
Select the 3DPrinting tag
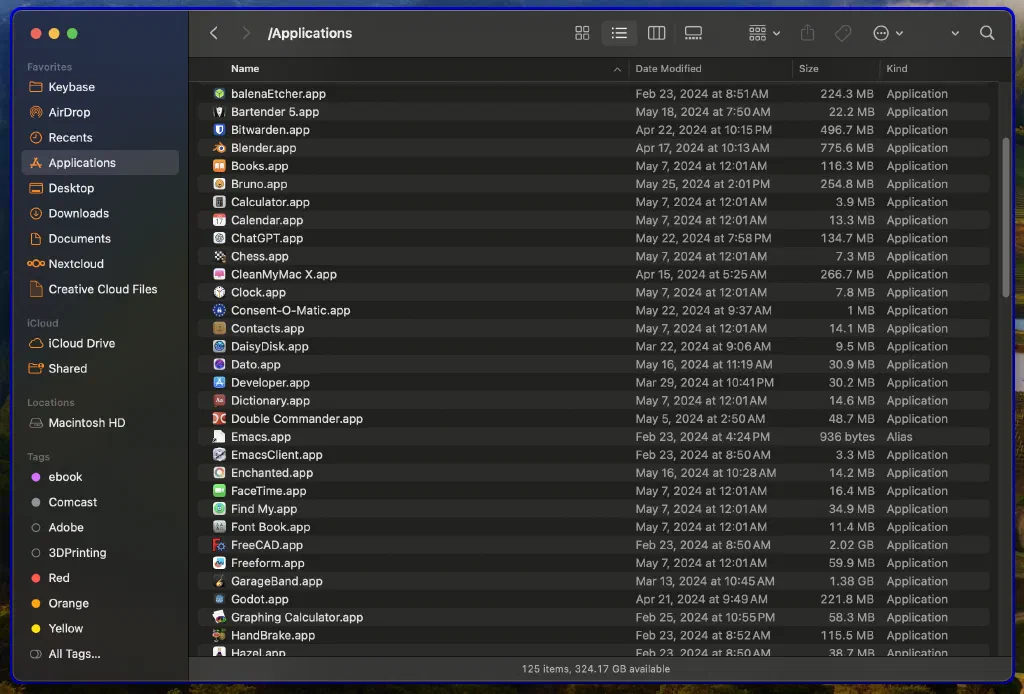point(100,553)
